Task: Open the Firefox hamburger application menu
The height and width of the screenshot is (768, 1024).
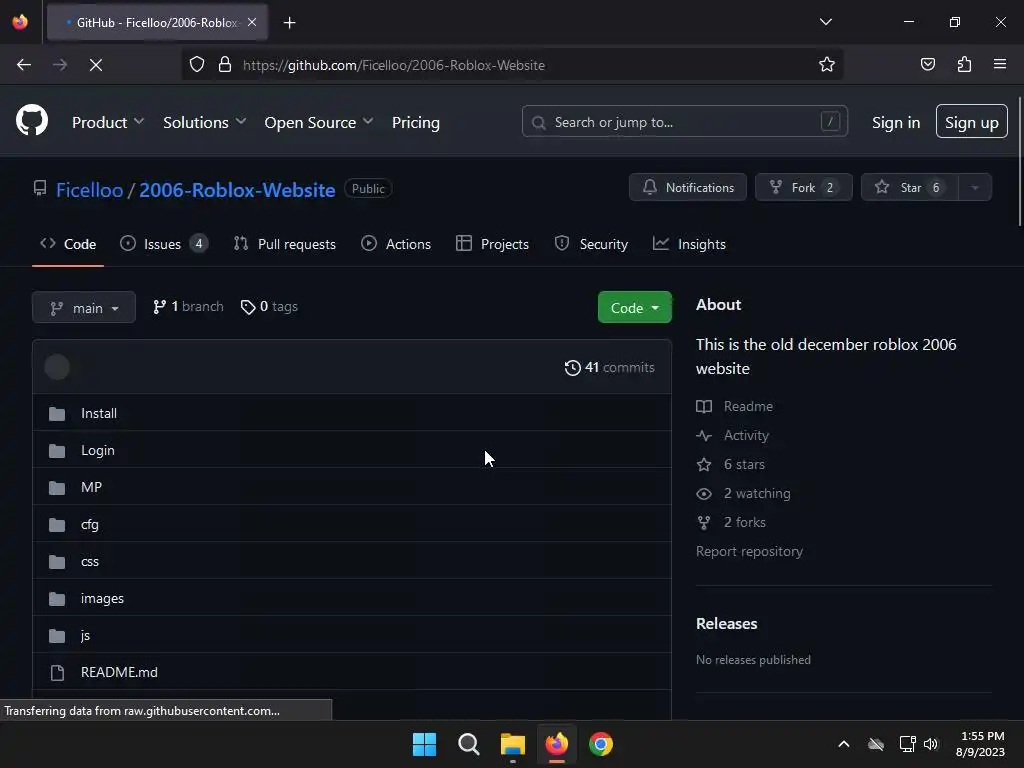Action: pos(1000,65)
